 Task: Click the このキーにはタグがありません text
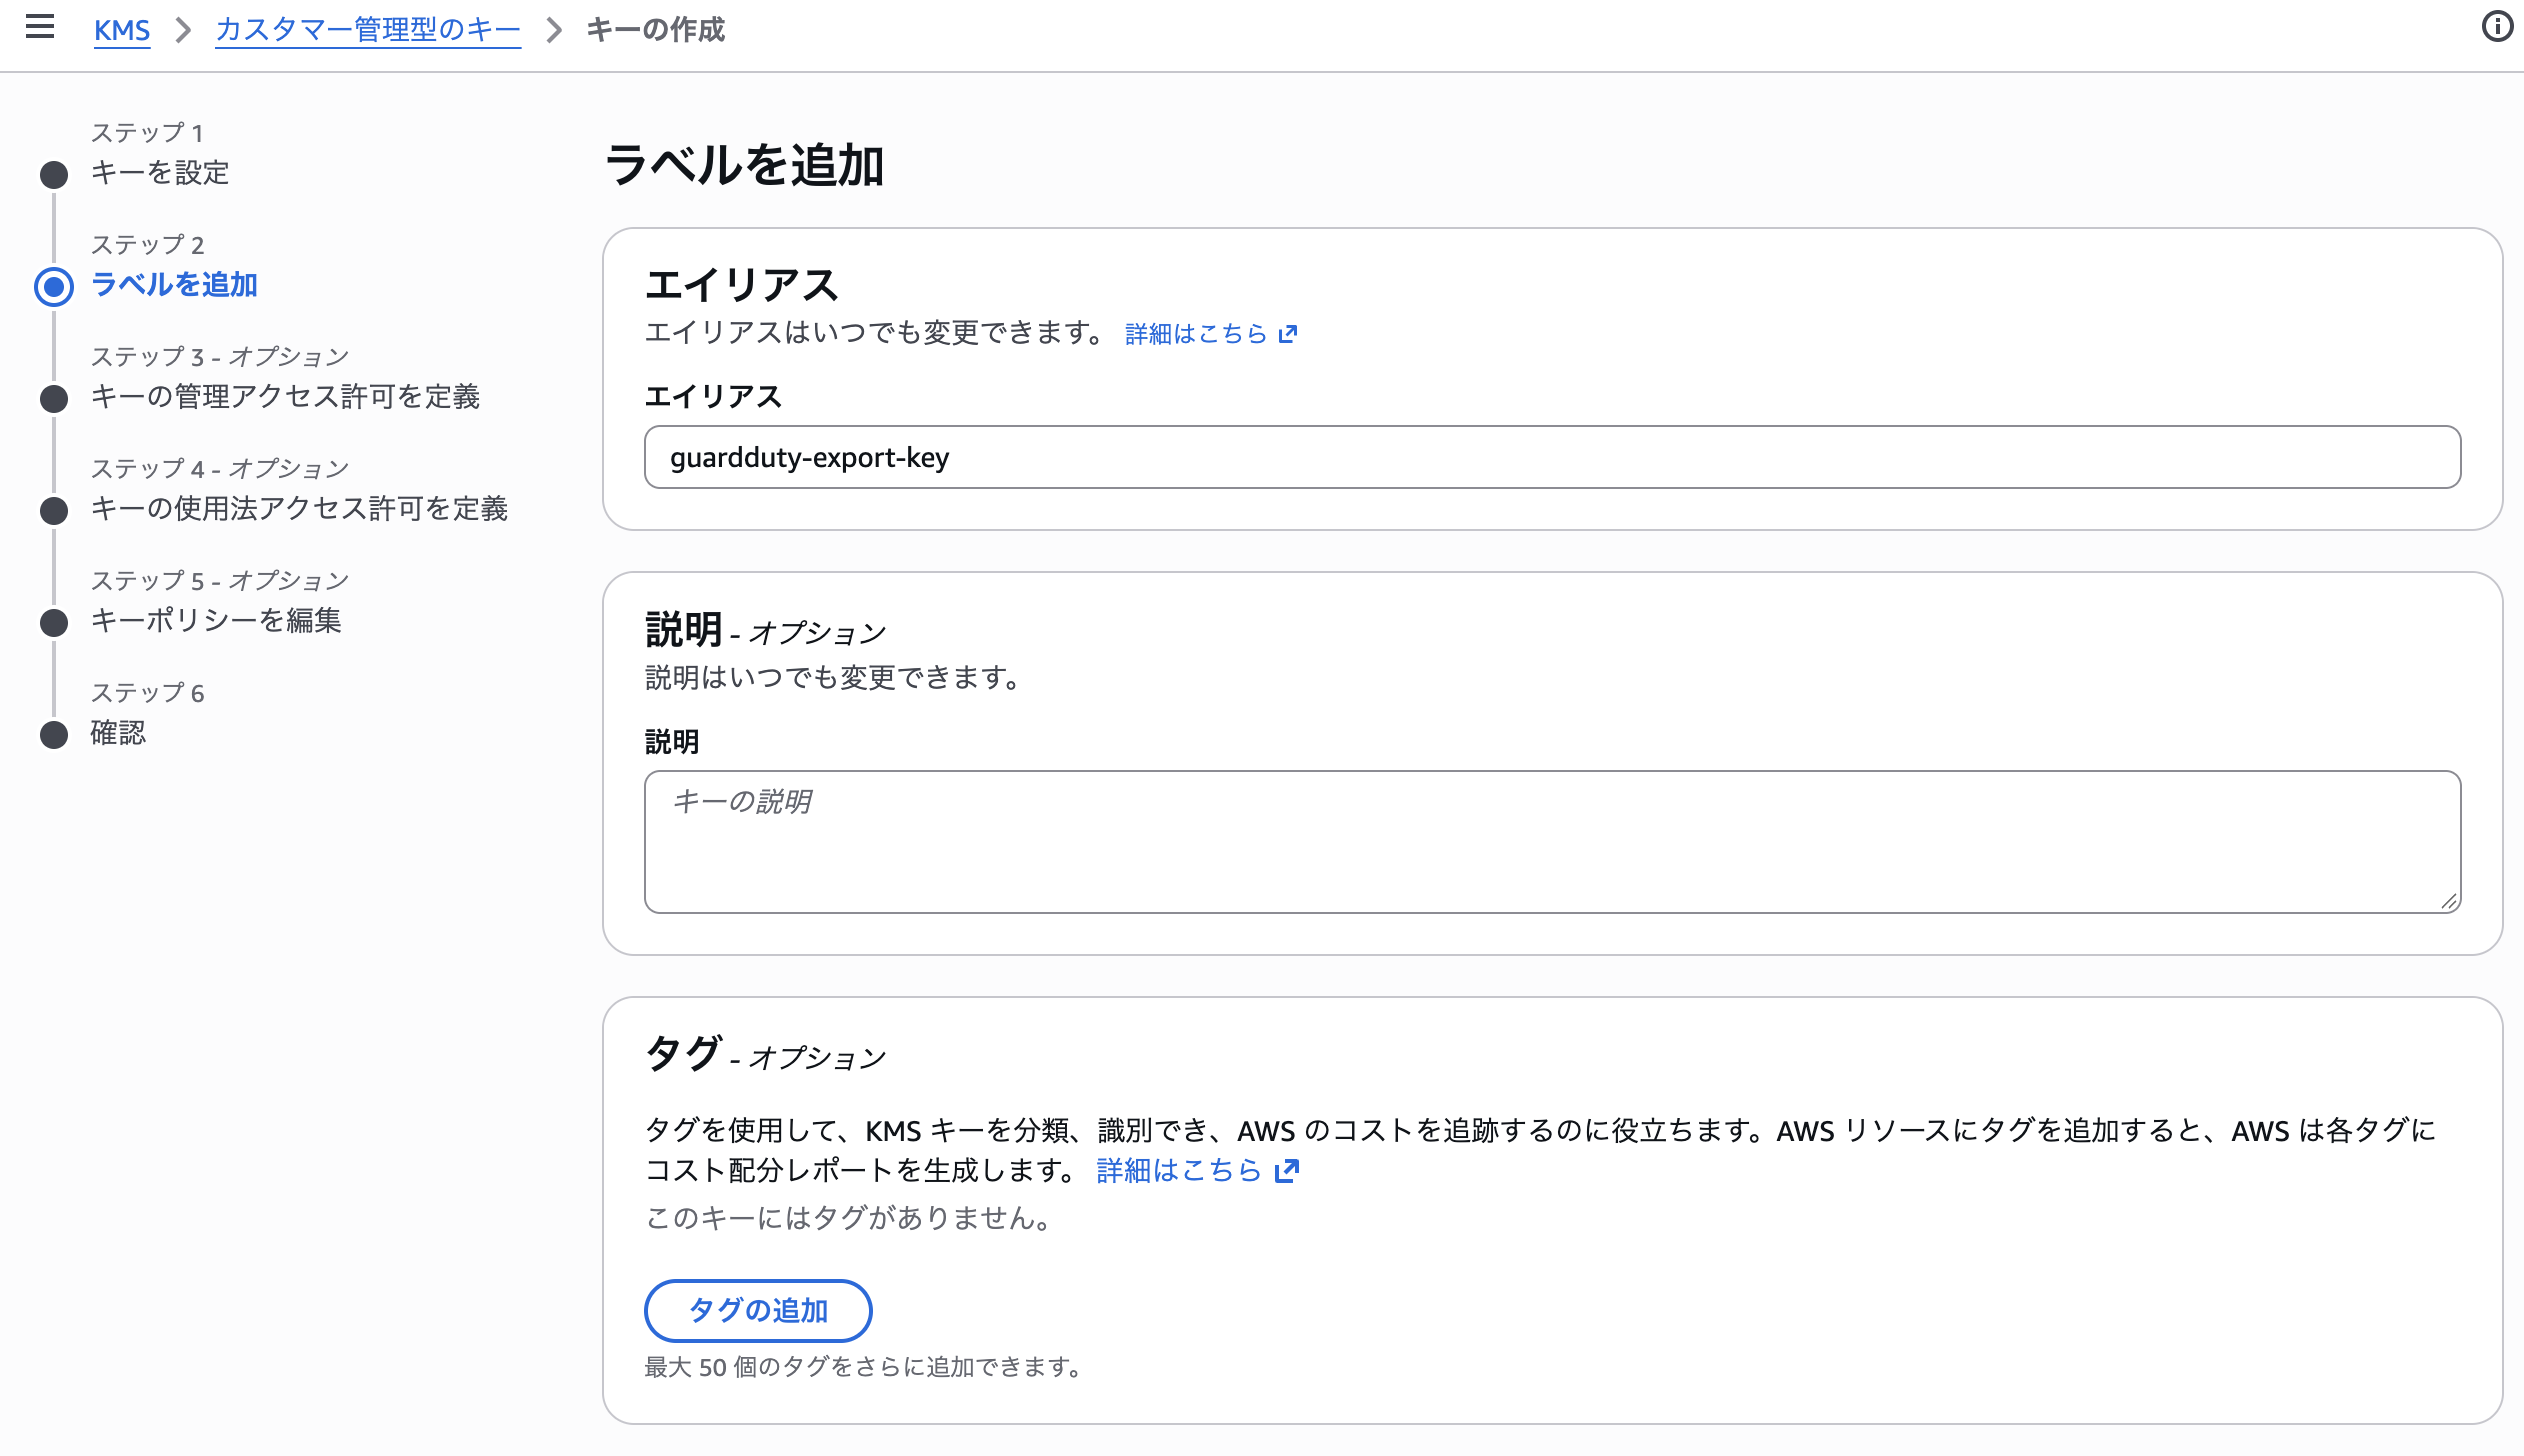tap(848, 1218)
